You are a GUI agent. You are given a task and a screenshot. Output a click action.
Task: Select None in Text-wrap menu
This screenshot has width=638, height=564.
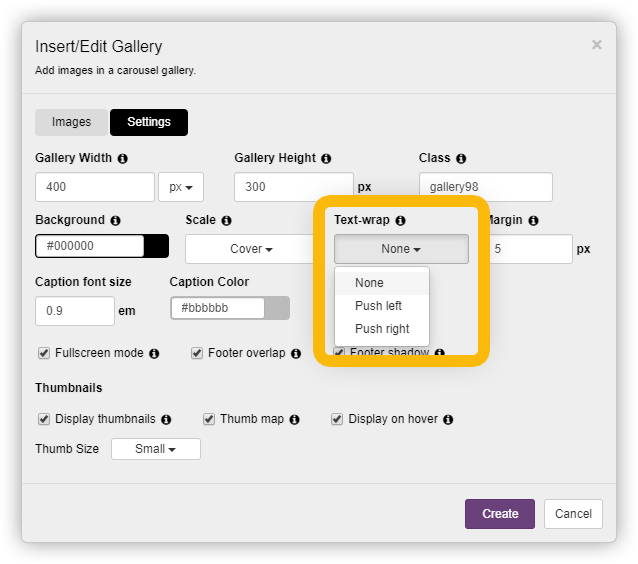[382, 283]
